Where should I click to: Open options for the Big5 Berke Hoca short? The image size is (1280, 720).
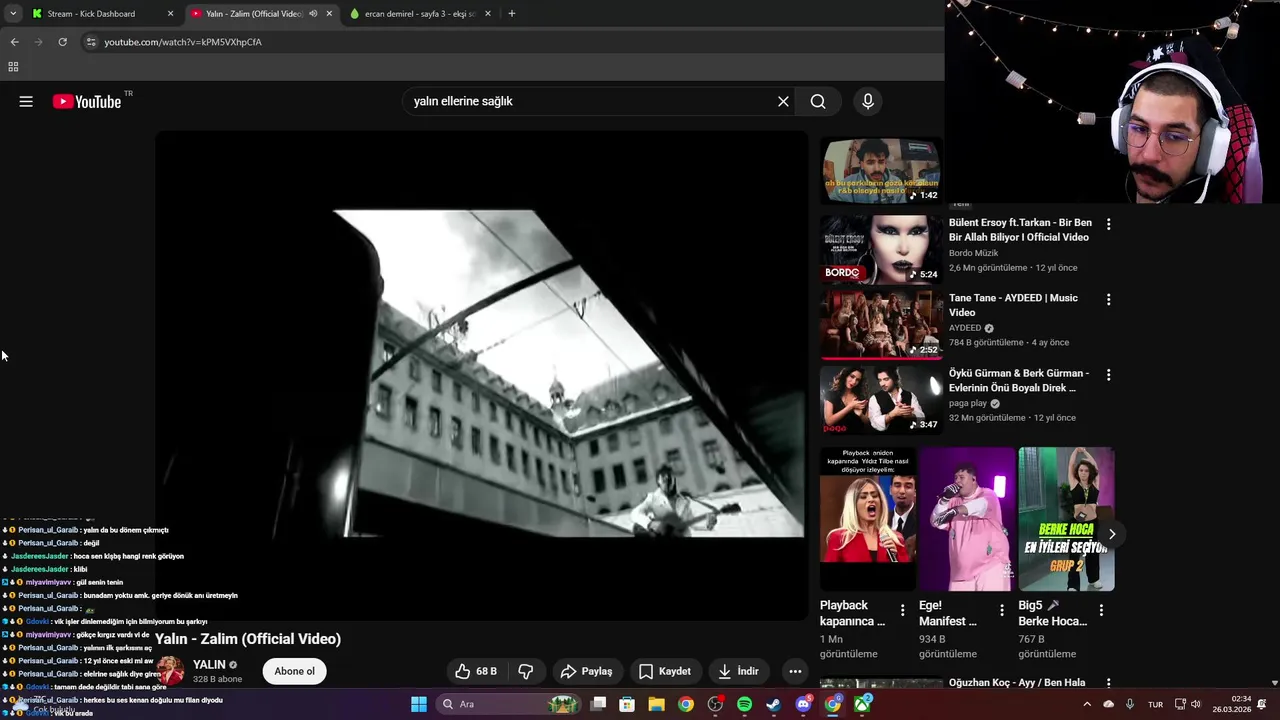pos(1101,610)
